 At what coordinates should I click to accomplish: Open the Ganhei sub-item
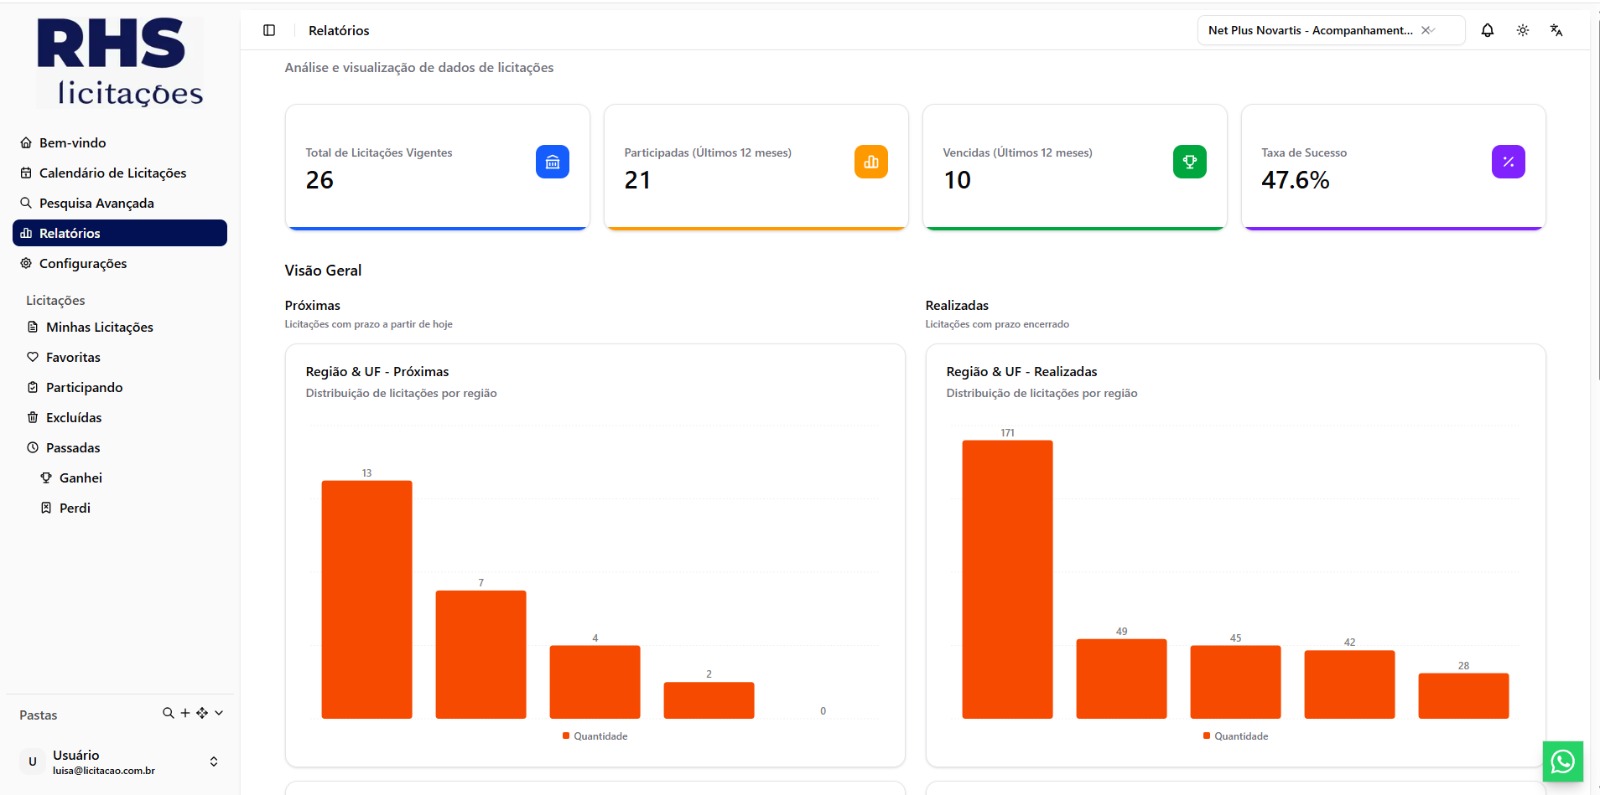pos(80,478)
